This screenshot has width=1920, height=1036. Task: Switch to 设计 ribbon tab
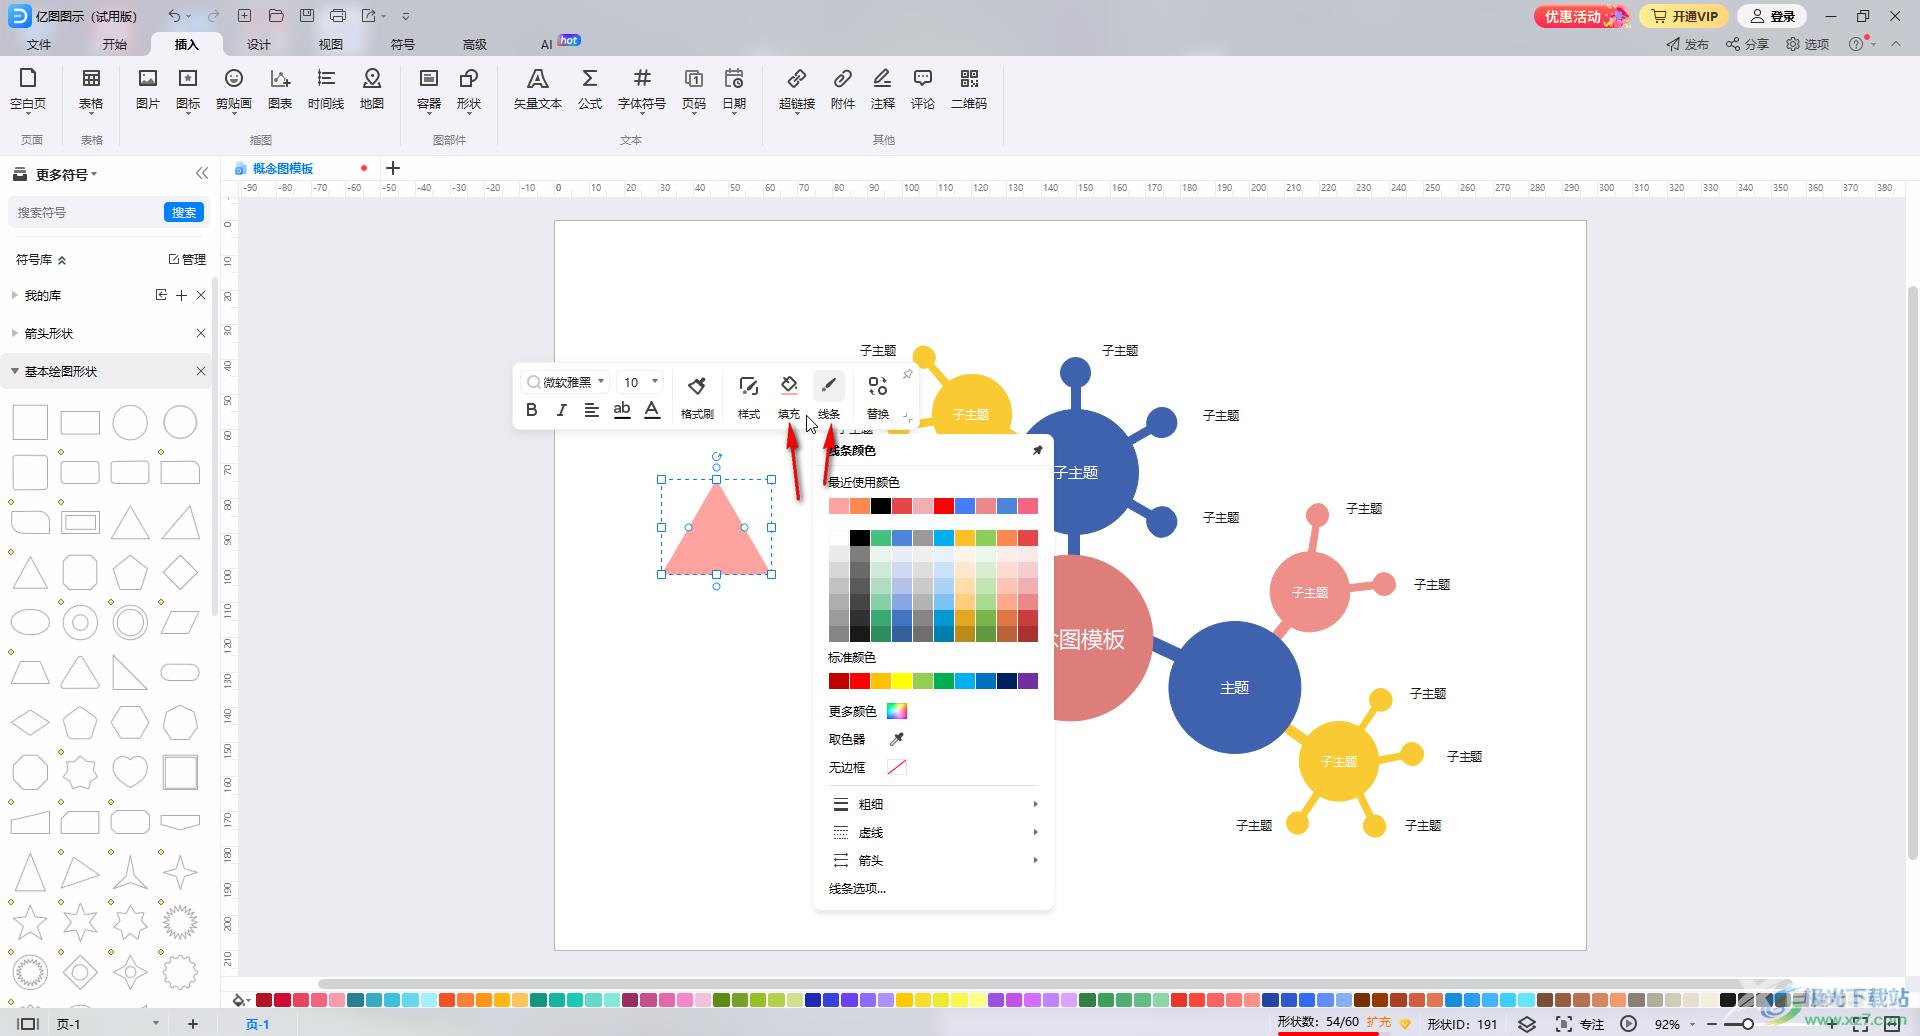click(259, 44)
